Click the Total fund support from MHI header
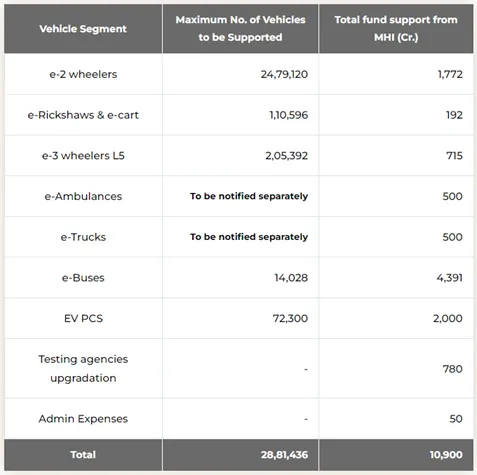The image size is (477, 475). [396, 28]
